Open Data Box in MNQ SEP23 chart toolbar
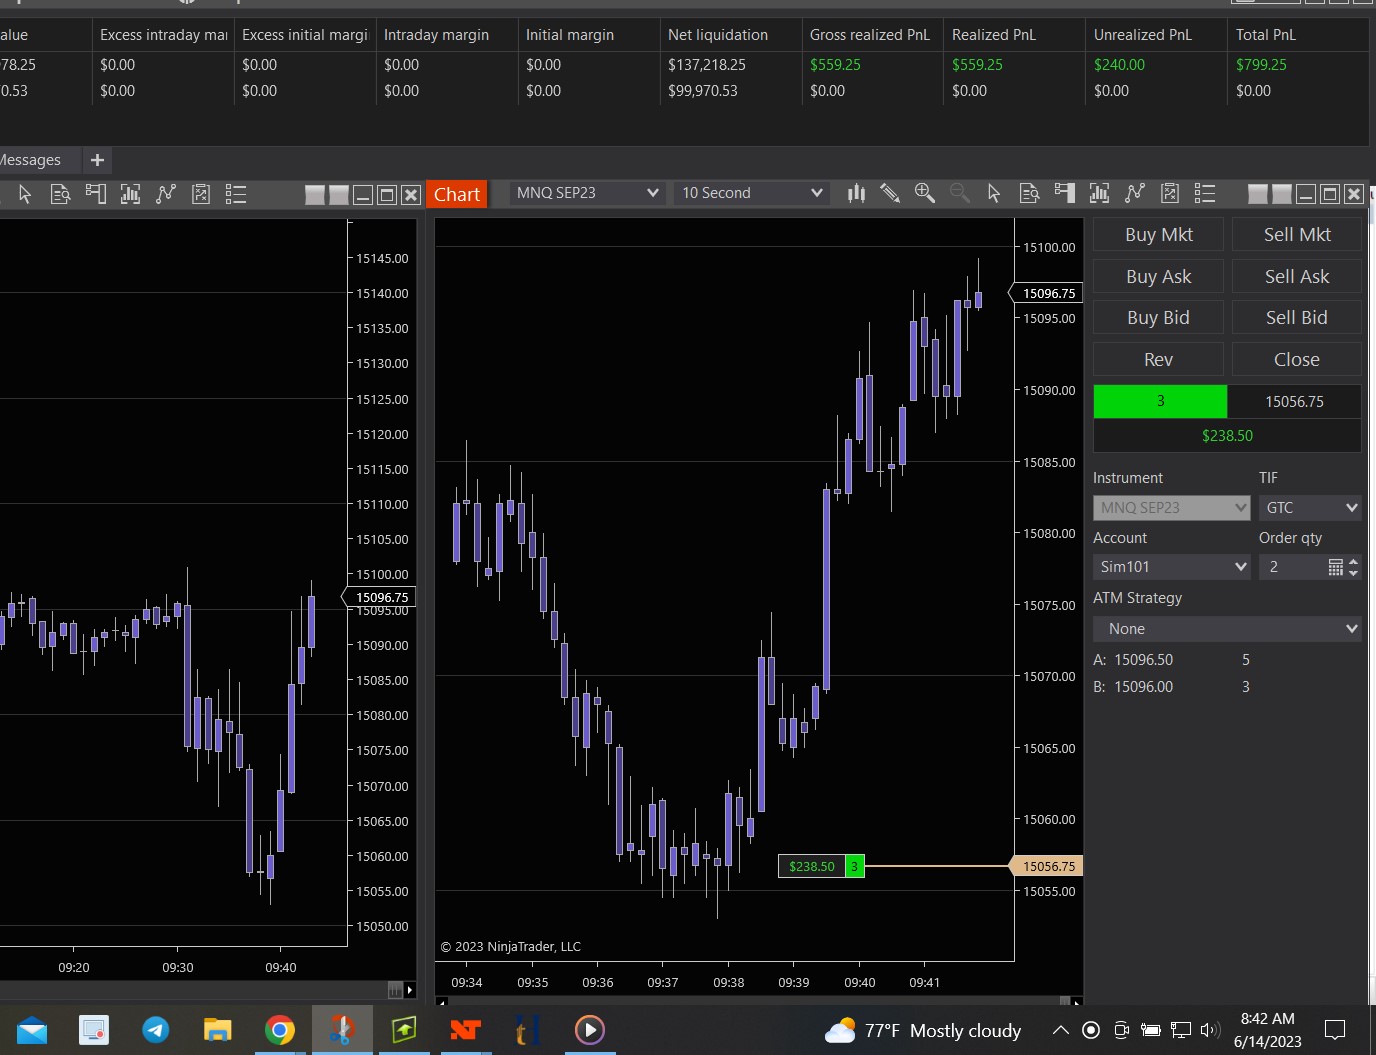The image size is (1376, 1055). pos(1029,194)
